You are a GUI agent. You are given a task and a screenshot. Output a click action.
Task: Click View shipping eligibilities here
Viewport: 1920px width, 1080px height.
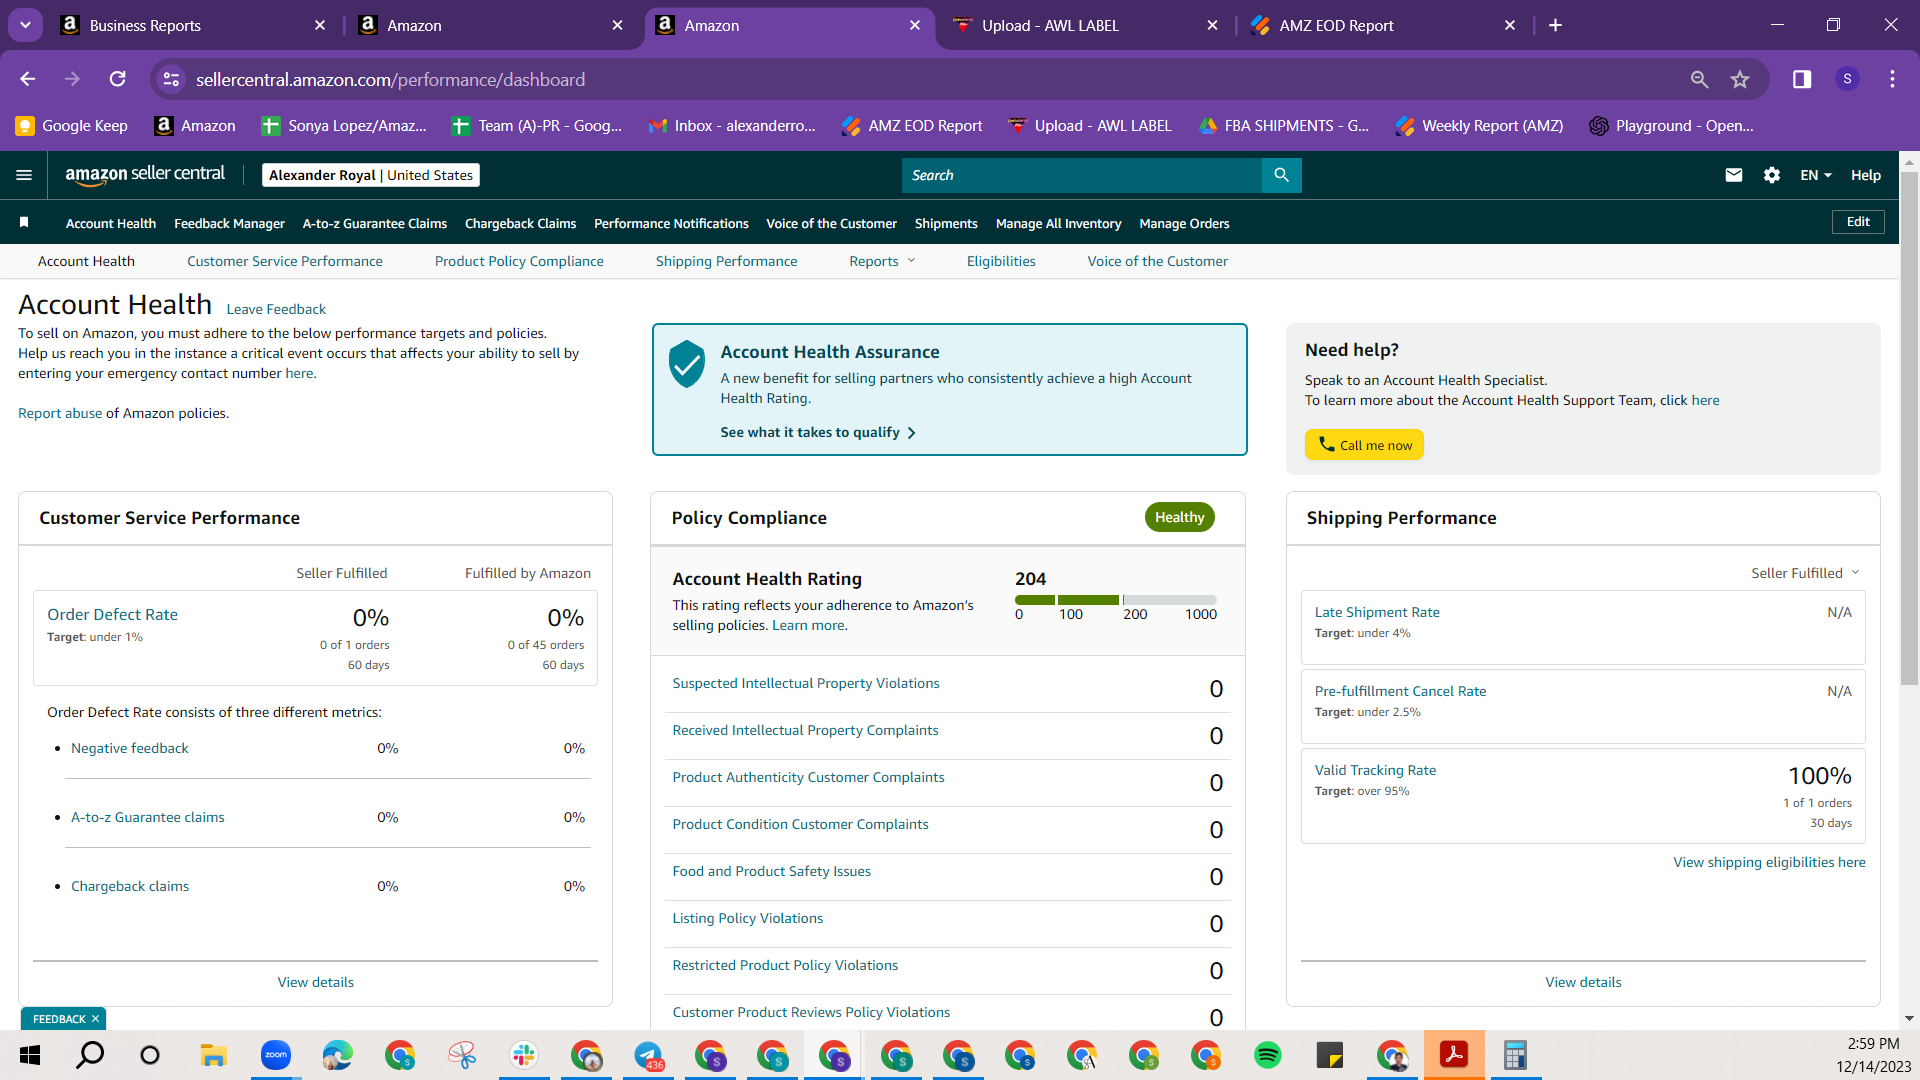pyautogui.click(x=1769, y=862)
